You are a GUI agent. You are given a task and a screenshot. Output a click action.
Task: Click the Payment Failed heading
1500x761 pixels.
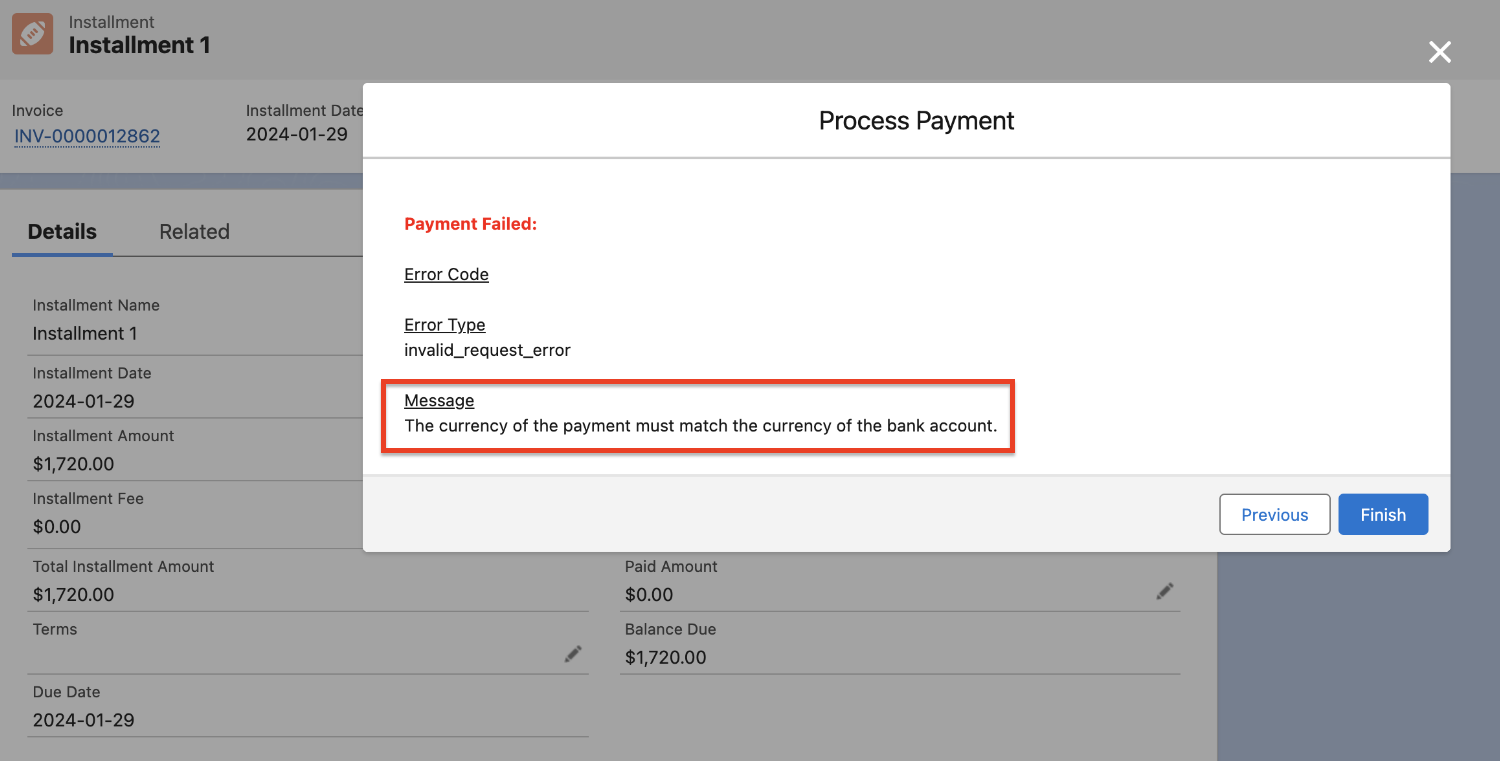pos(470,224)
